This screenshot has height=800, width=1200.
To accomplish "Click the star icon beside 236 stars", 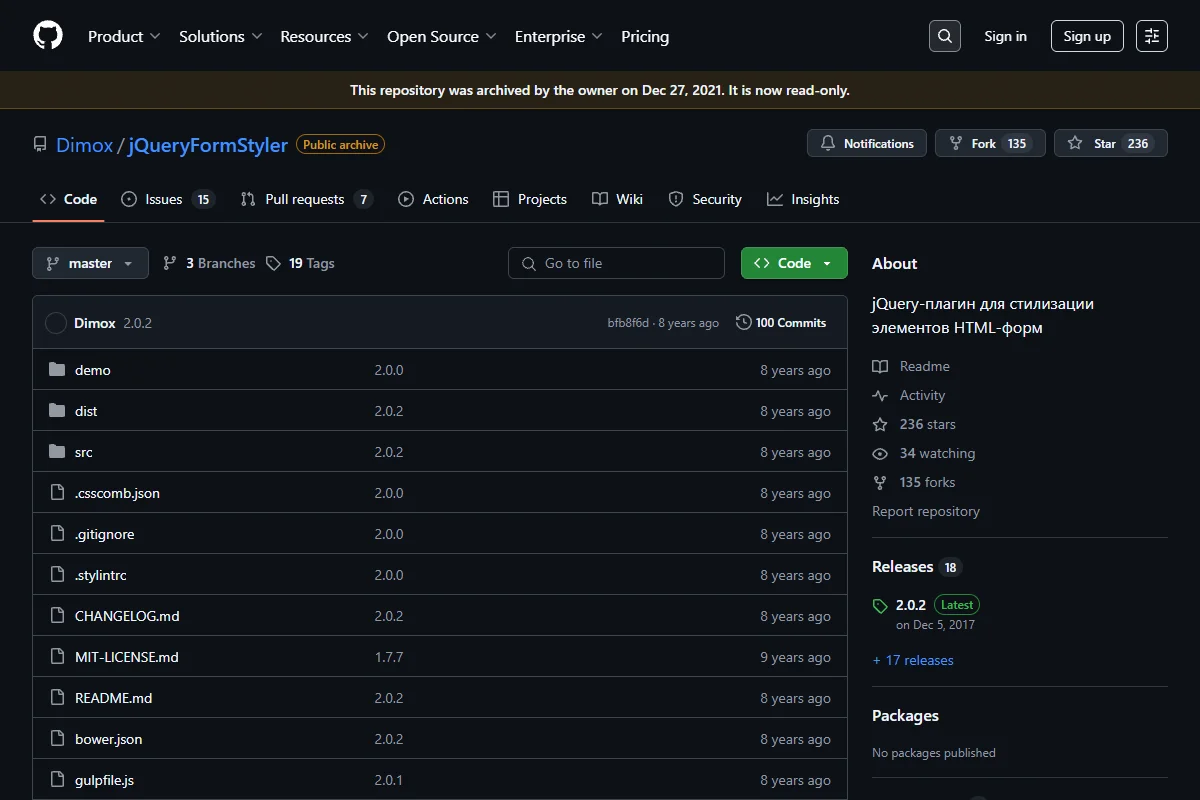I will pos(880,424).
